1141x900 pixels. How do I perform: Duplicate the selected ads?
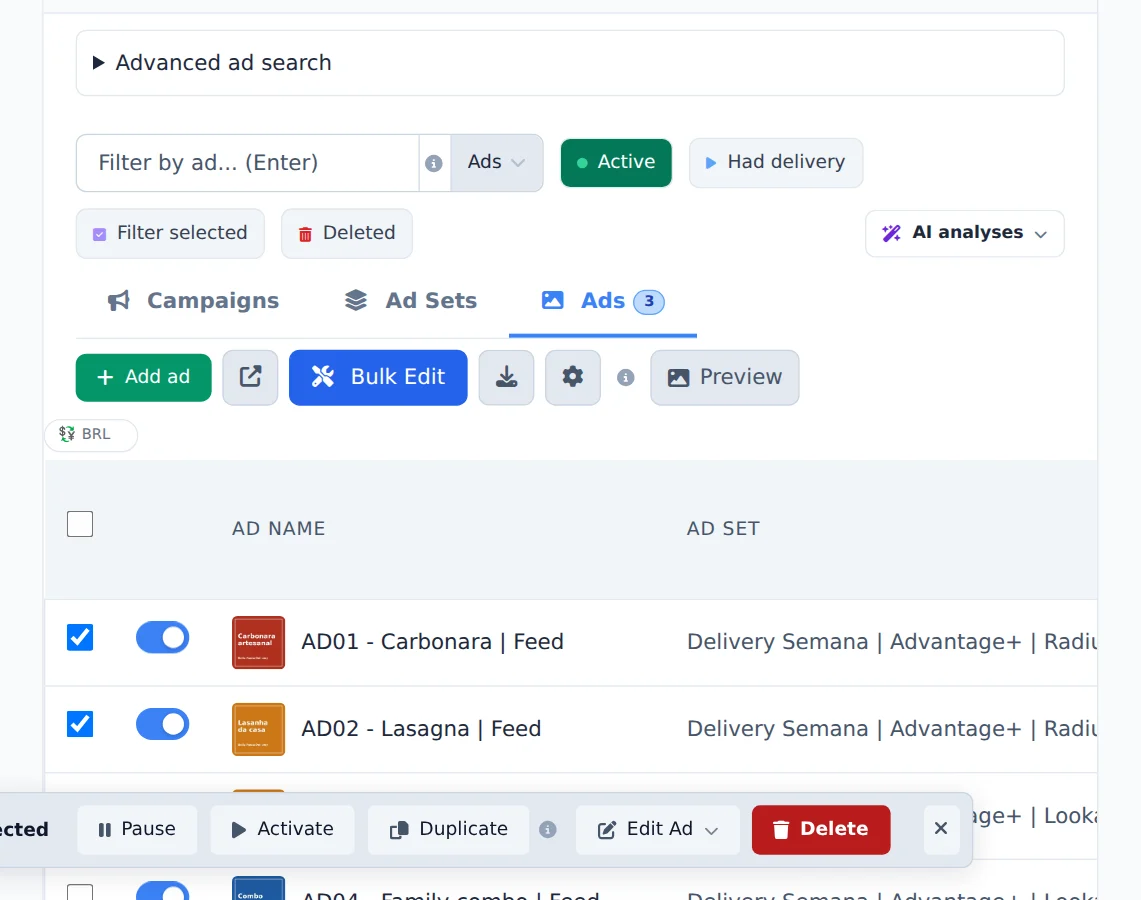click(x=448, y=829)
